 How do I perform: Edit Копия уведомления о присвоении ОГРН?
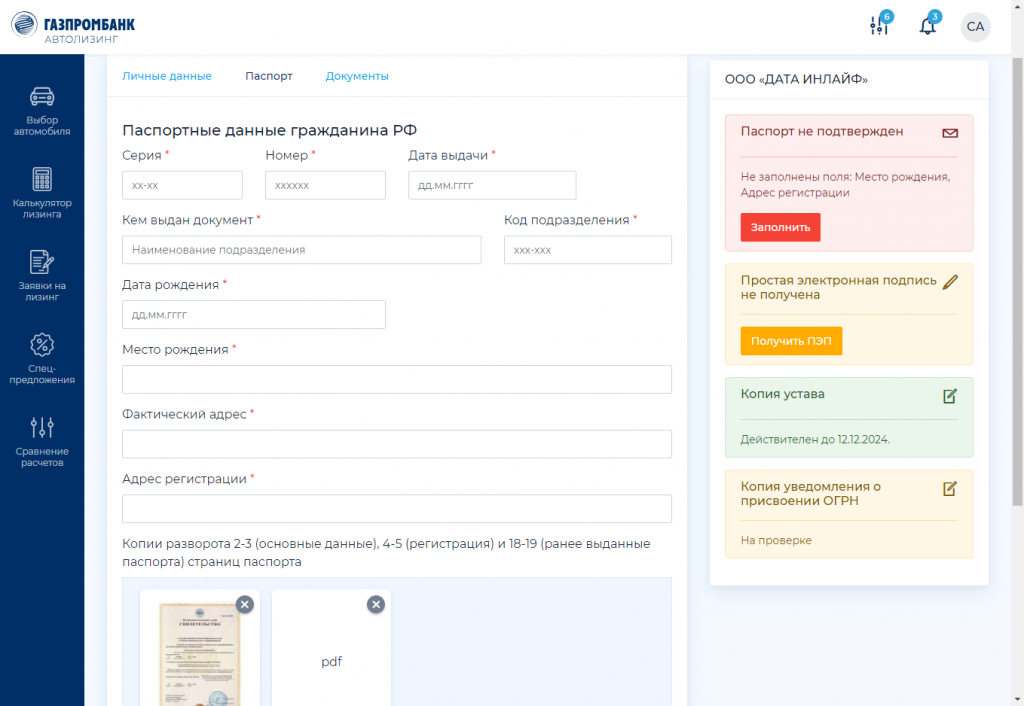tap(950, 489)
